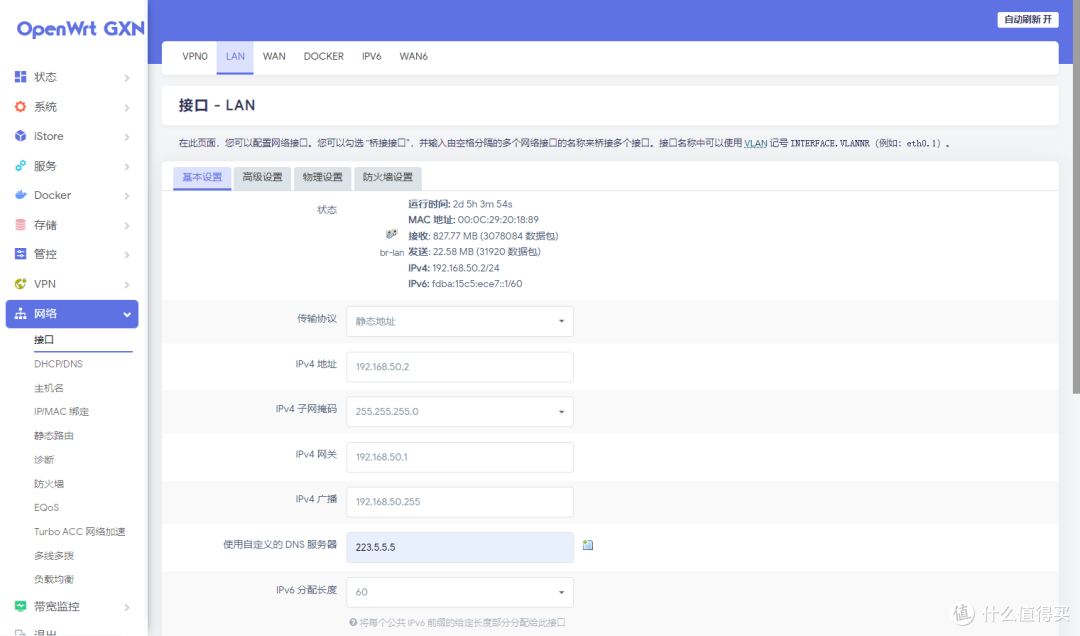
Task: Open the 防火墙设置 firewall settings tab
Action: tap(388, 177)
